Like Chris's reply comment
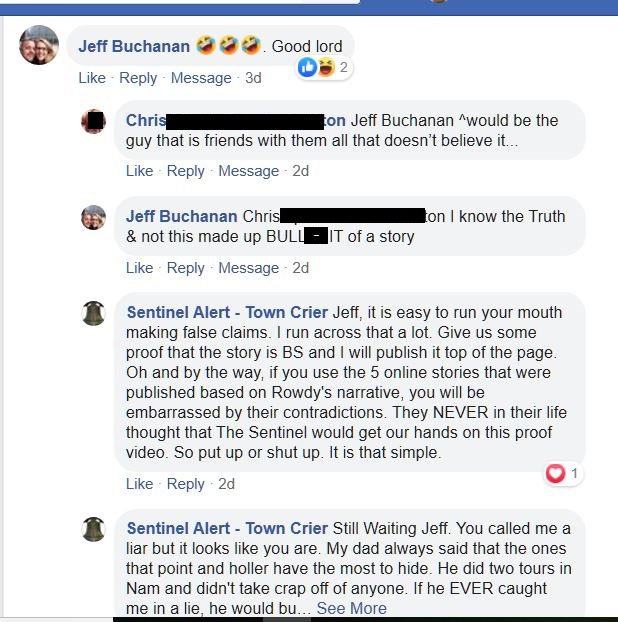The width and height of the screenshot is (618, 622). (139, 171)
